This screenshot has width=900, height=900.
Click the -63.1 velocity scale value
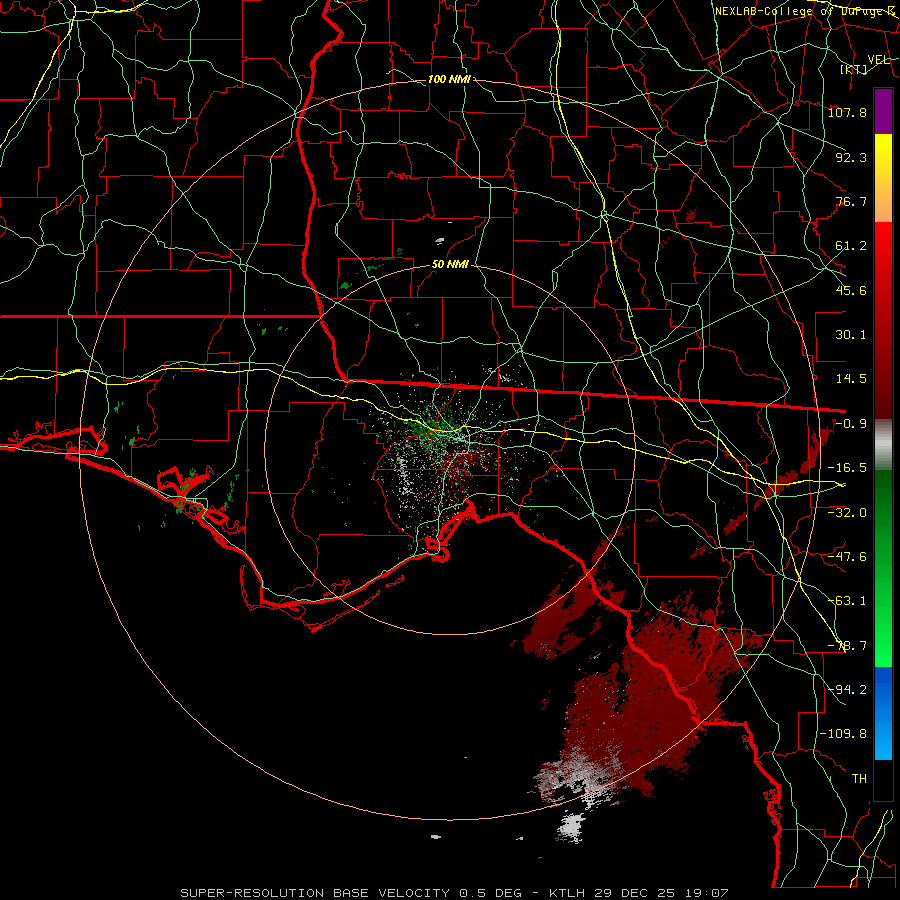[x=847, y=601]
